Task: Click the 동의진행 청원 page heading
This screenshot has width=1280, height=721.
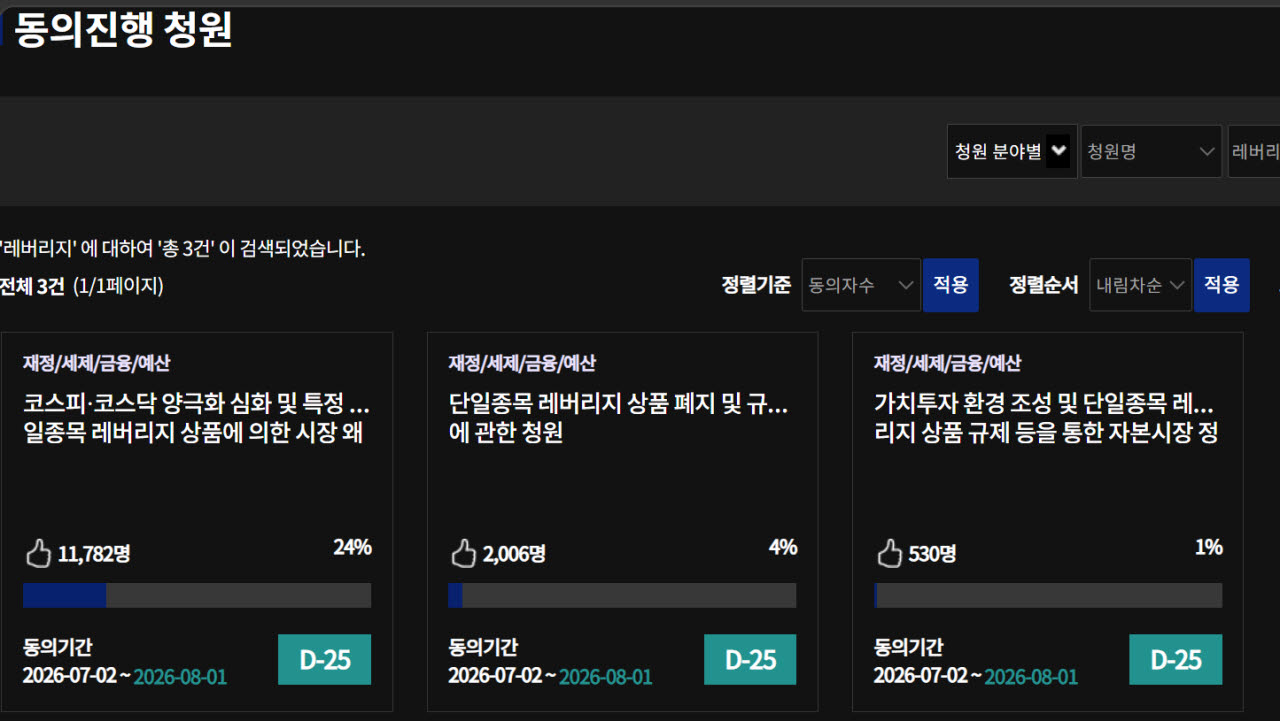Action: coord(123,30)
